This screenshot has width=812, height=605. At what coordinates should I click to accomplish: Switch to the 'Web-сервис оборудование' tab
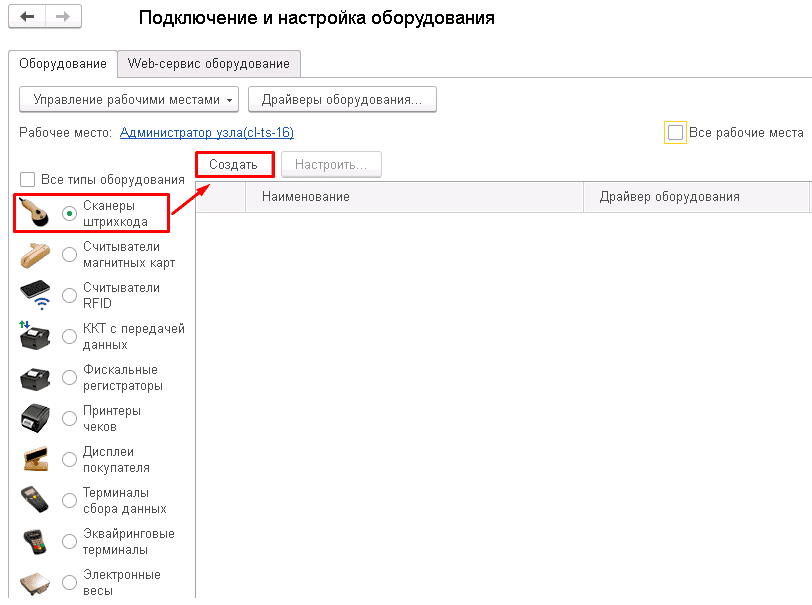pyautogui.click(x=208, y=63)
